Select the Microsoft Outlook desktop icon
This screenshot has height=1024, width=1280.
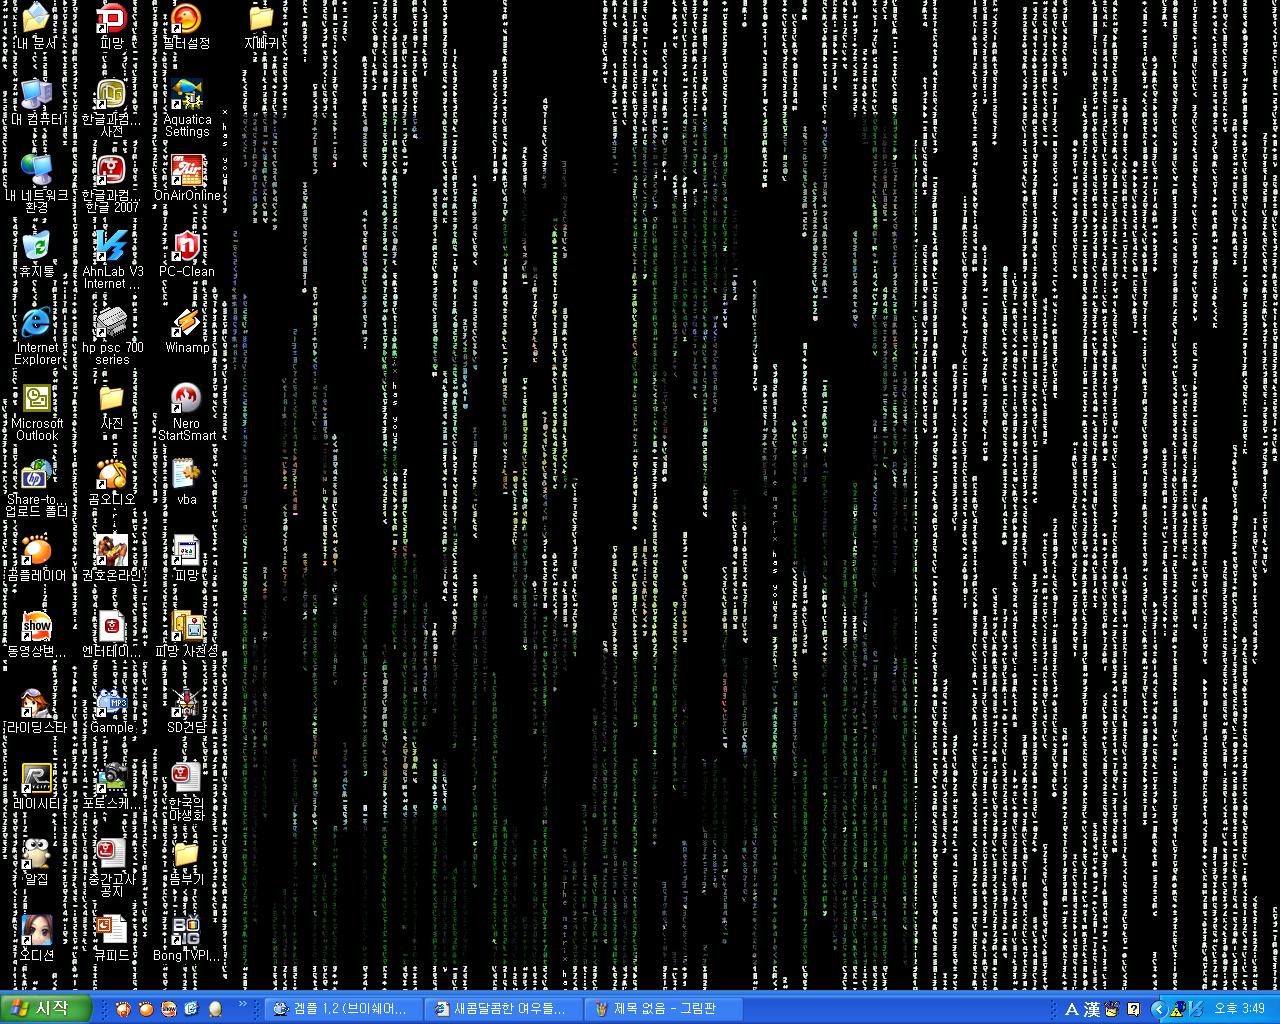tap(37, 411)
